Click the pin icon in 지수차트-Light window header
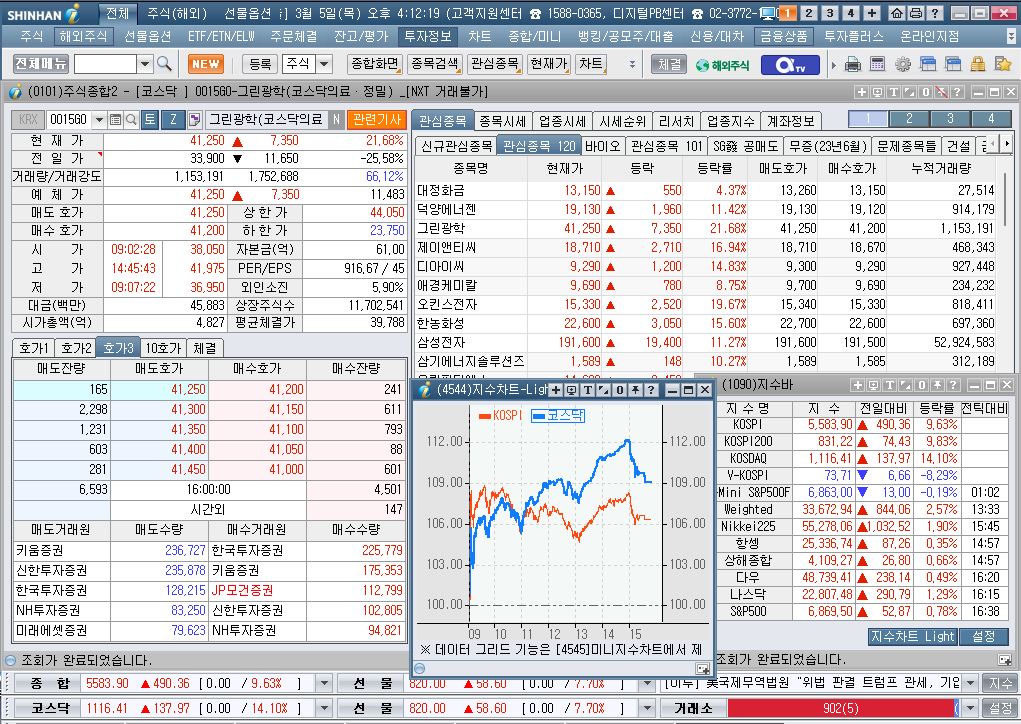The width and height of the screenshot is (1021, 724). pos(635,390)
